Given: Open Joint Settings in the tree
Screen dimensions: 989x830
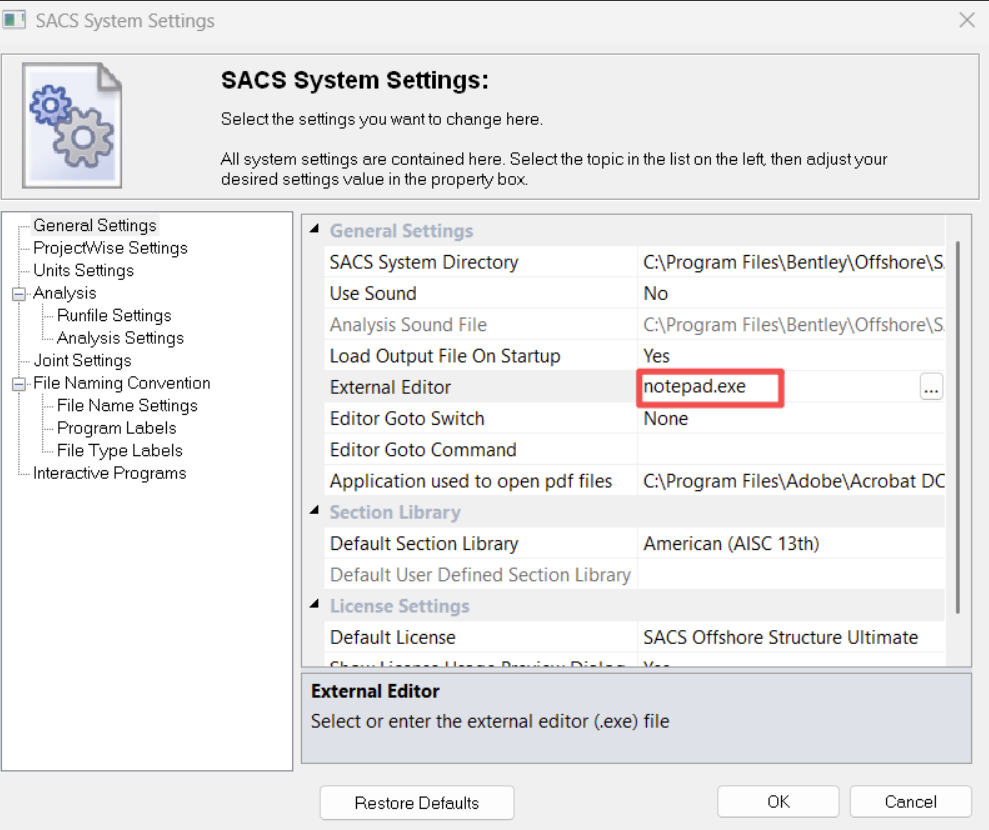Looking at the screenshot, I should pos(82,361).
